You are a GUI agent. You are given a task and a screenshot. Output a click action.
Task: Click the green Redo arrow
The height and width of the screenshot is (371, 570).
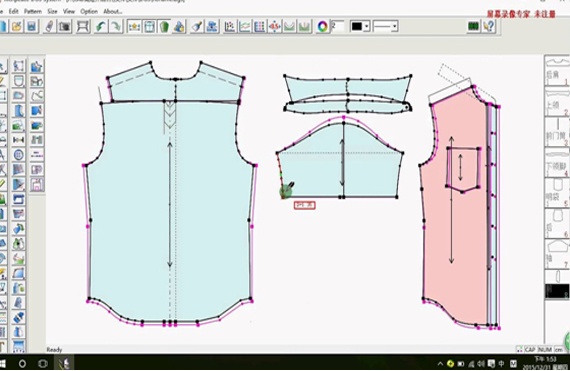coord(116,27)
